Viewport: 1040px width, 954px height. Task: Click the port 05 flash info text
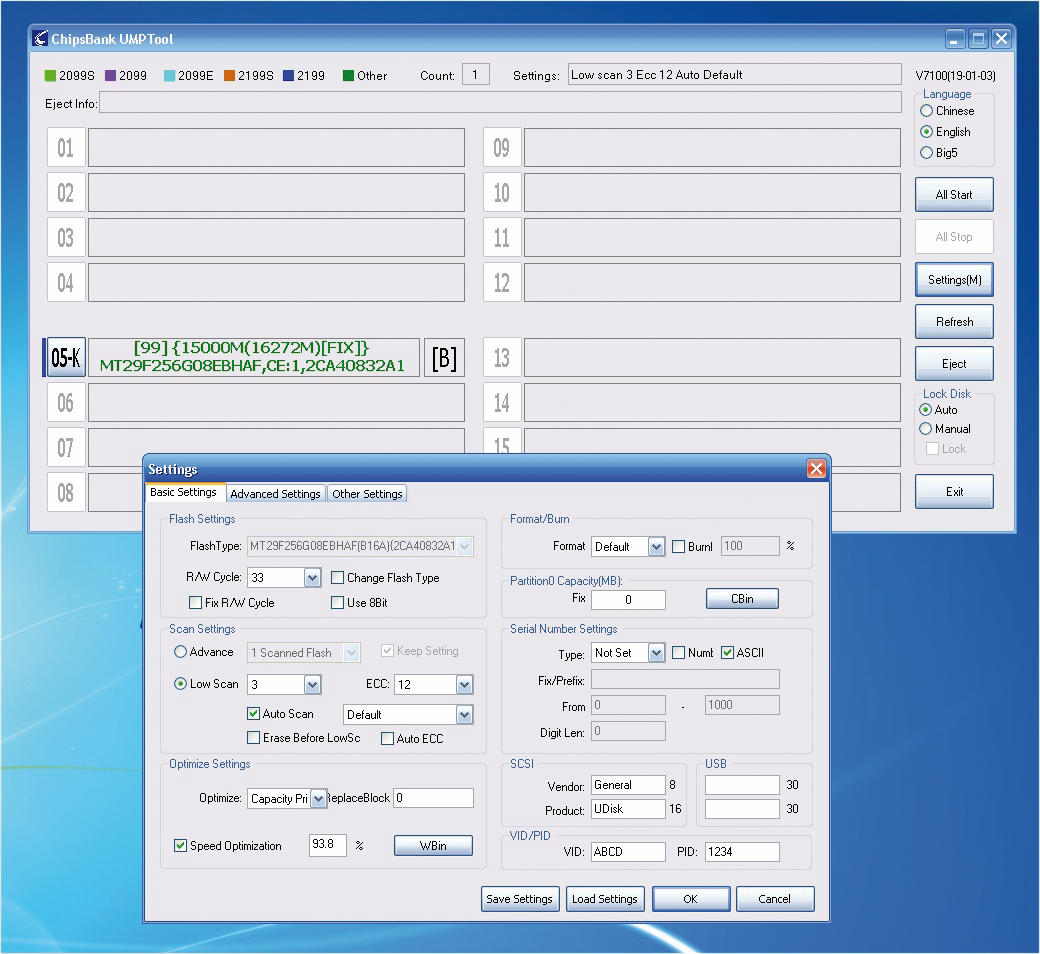coord(253,357)
